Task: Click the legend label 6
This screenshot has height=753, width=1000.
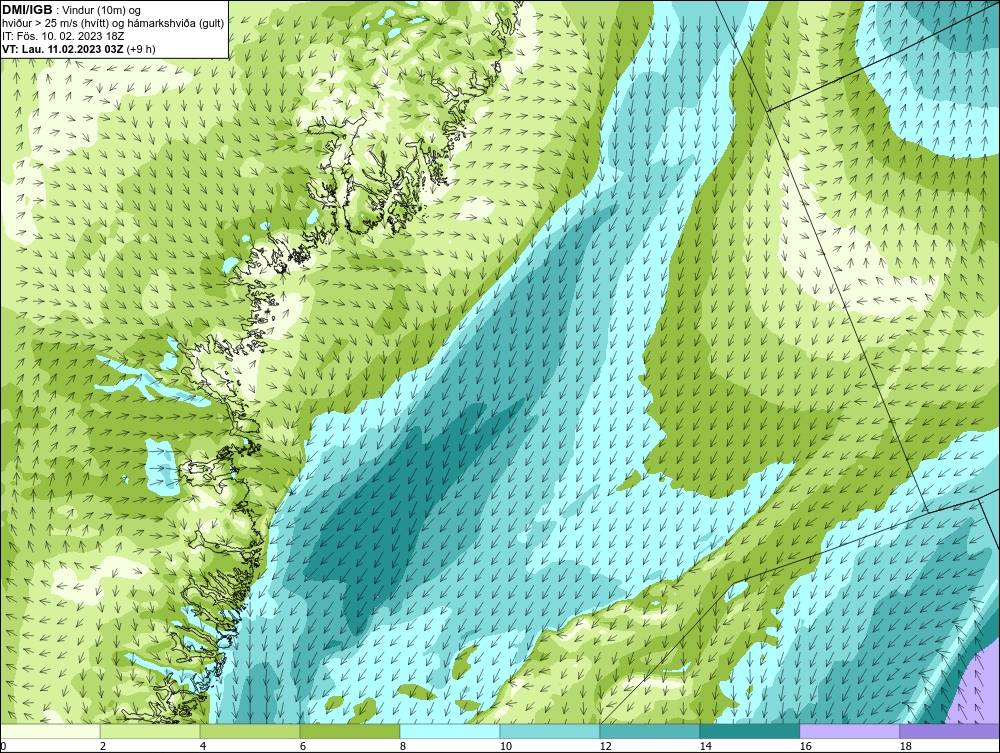Action: (302, 746)
